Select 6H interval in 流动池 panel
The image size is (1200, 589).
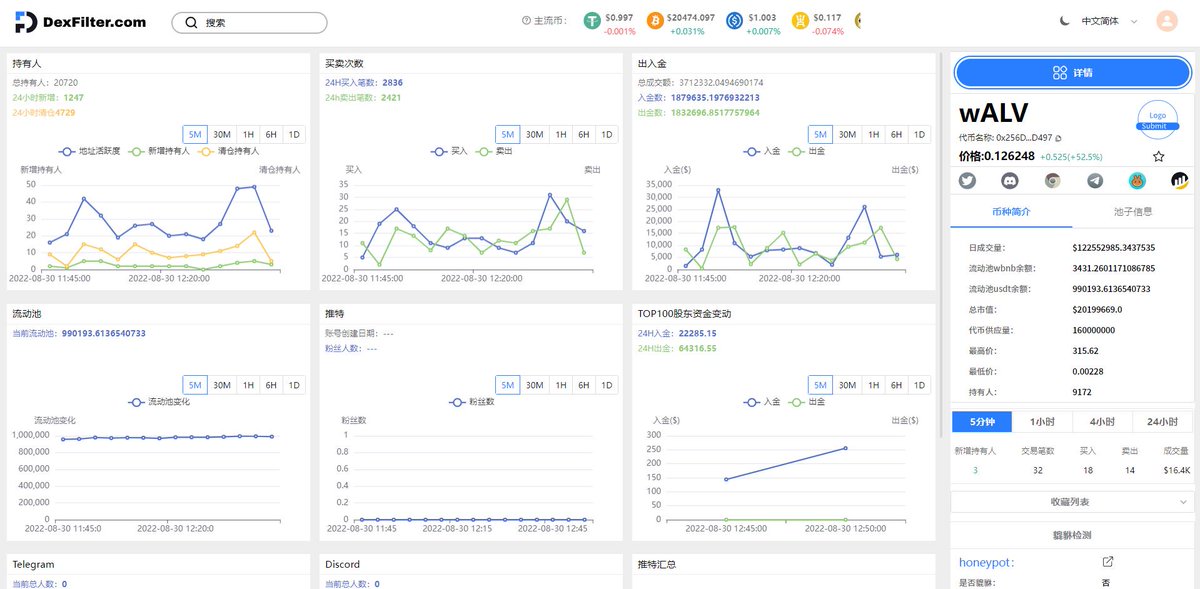[271, 385]
